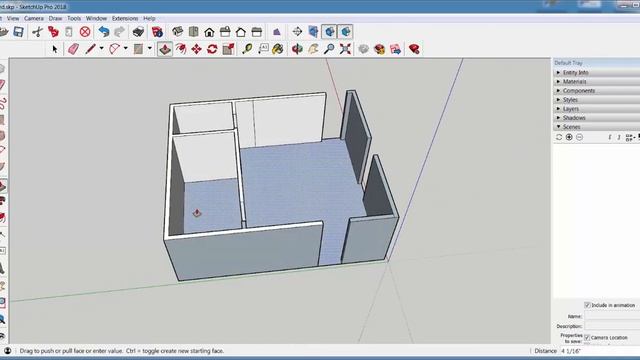The height and width of the screenshot is (360, 640).
Task: Add a scene with plus icon
Action: coord(569,138)
